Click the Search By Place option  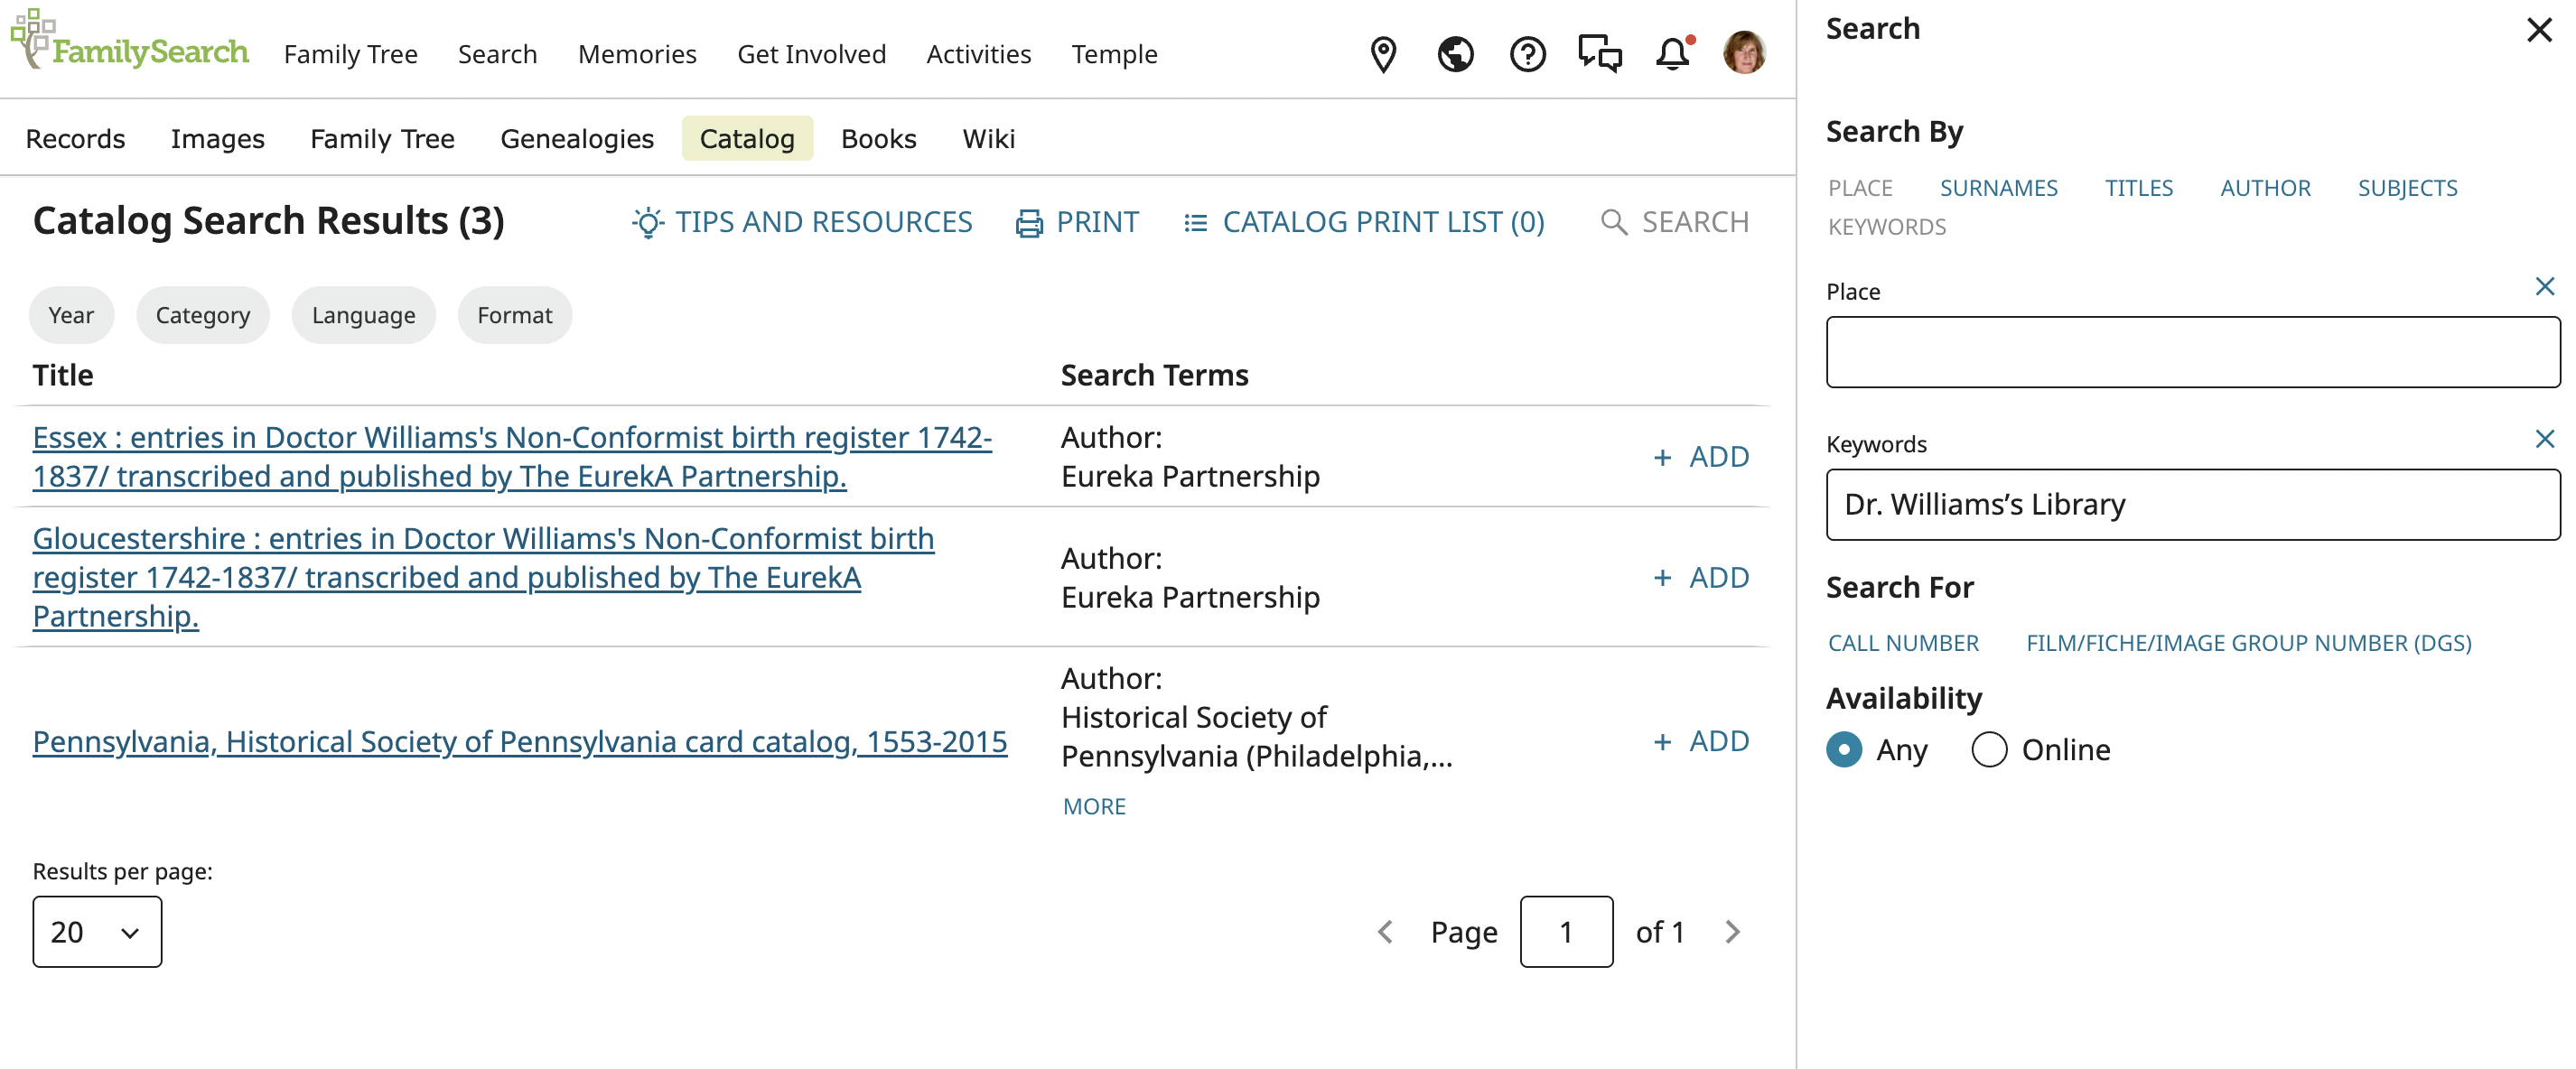pos(1860,188)
